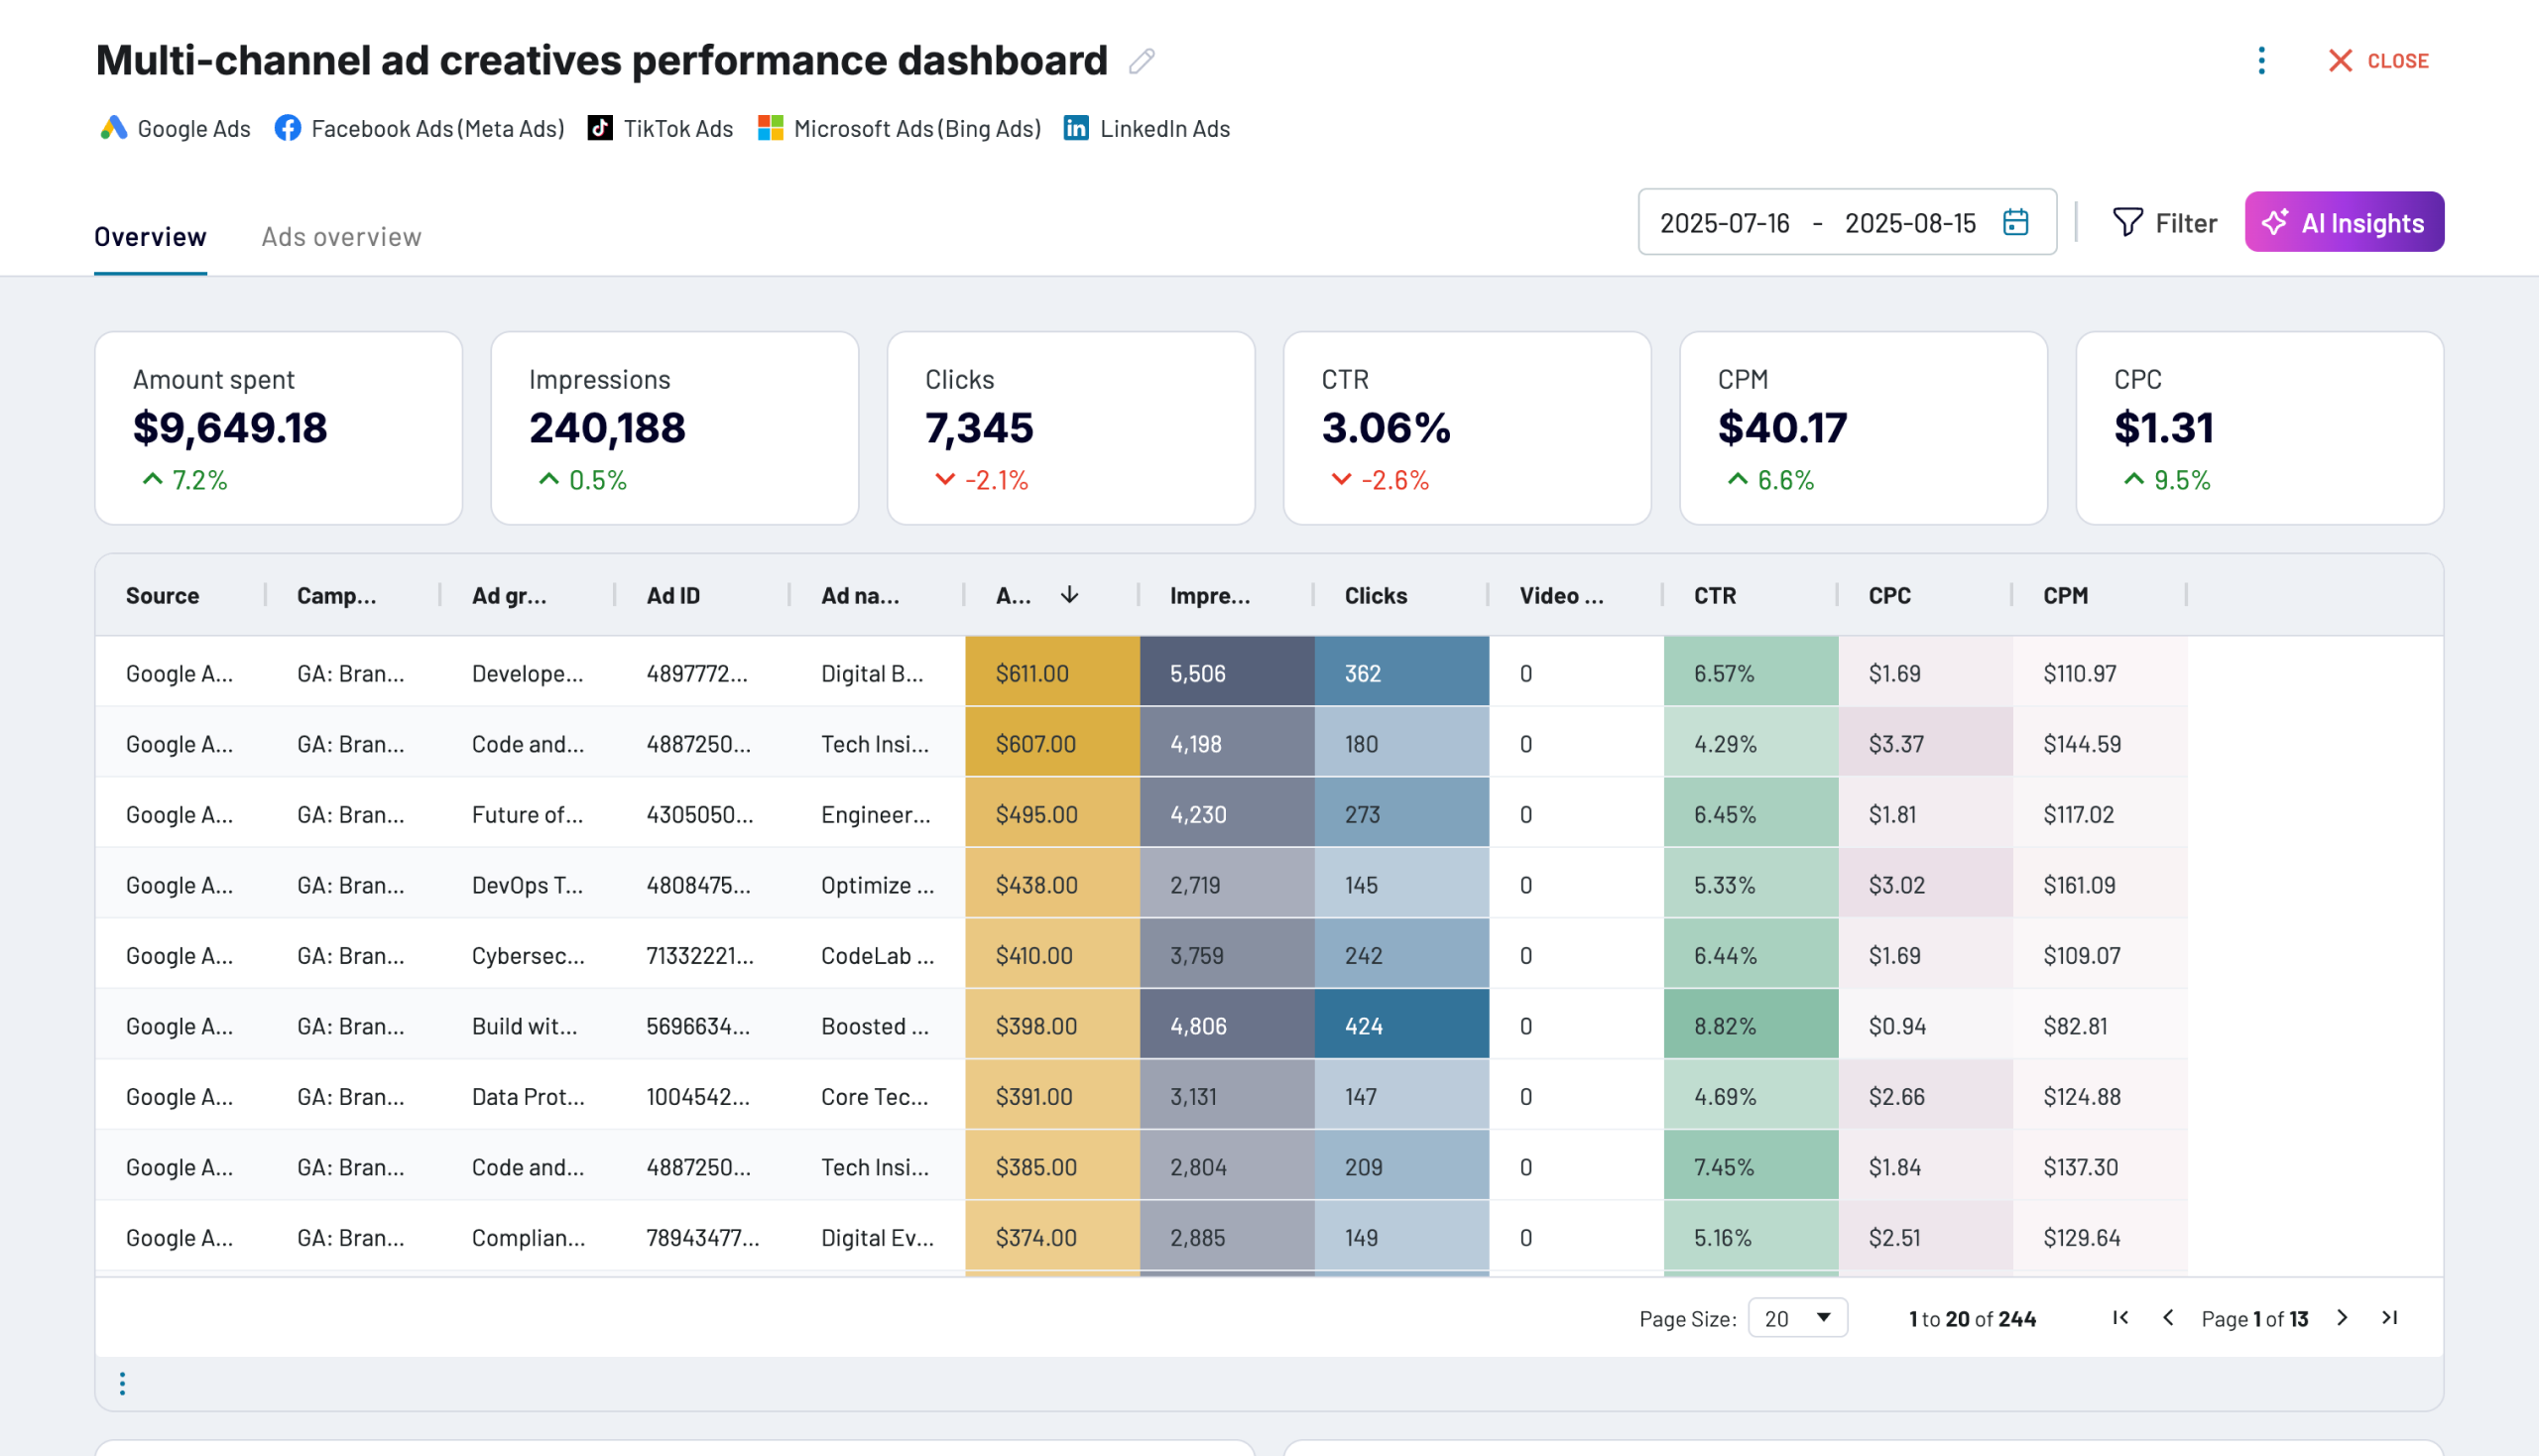Viewport: 2539px width, 1456px height.
Task: Open the calendar date picker icon
Action: click(2014, 222)
